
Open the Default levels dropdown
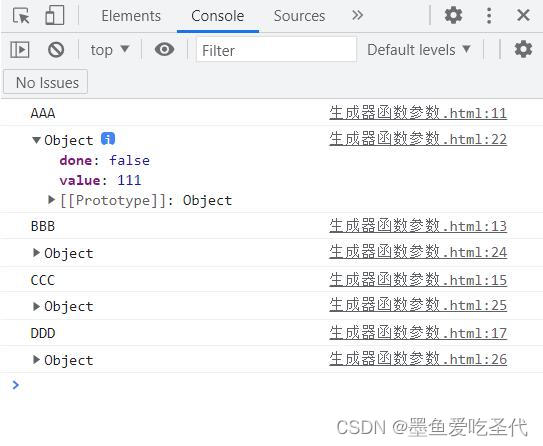point(419,50)
